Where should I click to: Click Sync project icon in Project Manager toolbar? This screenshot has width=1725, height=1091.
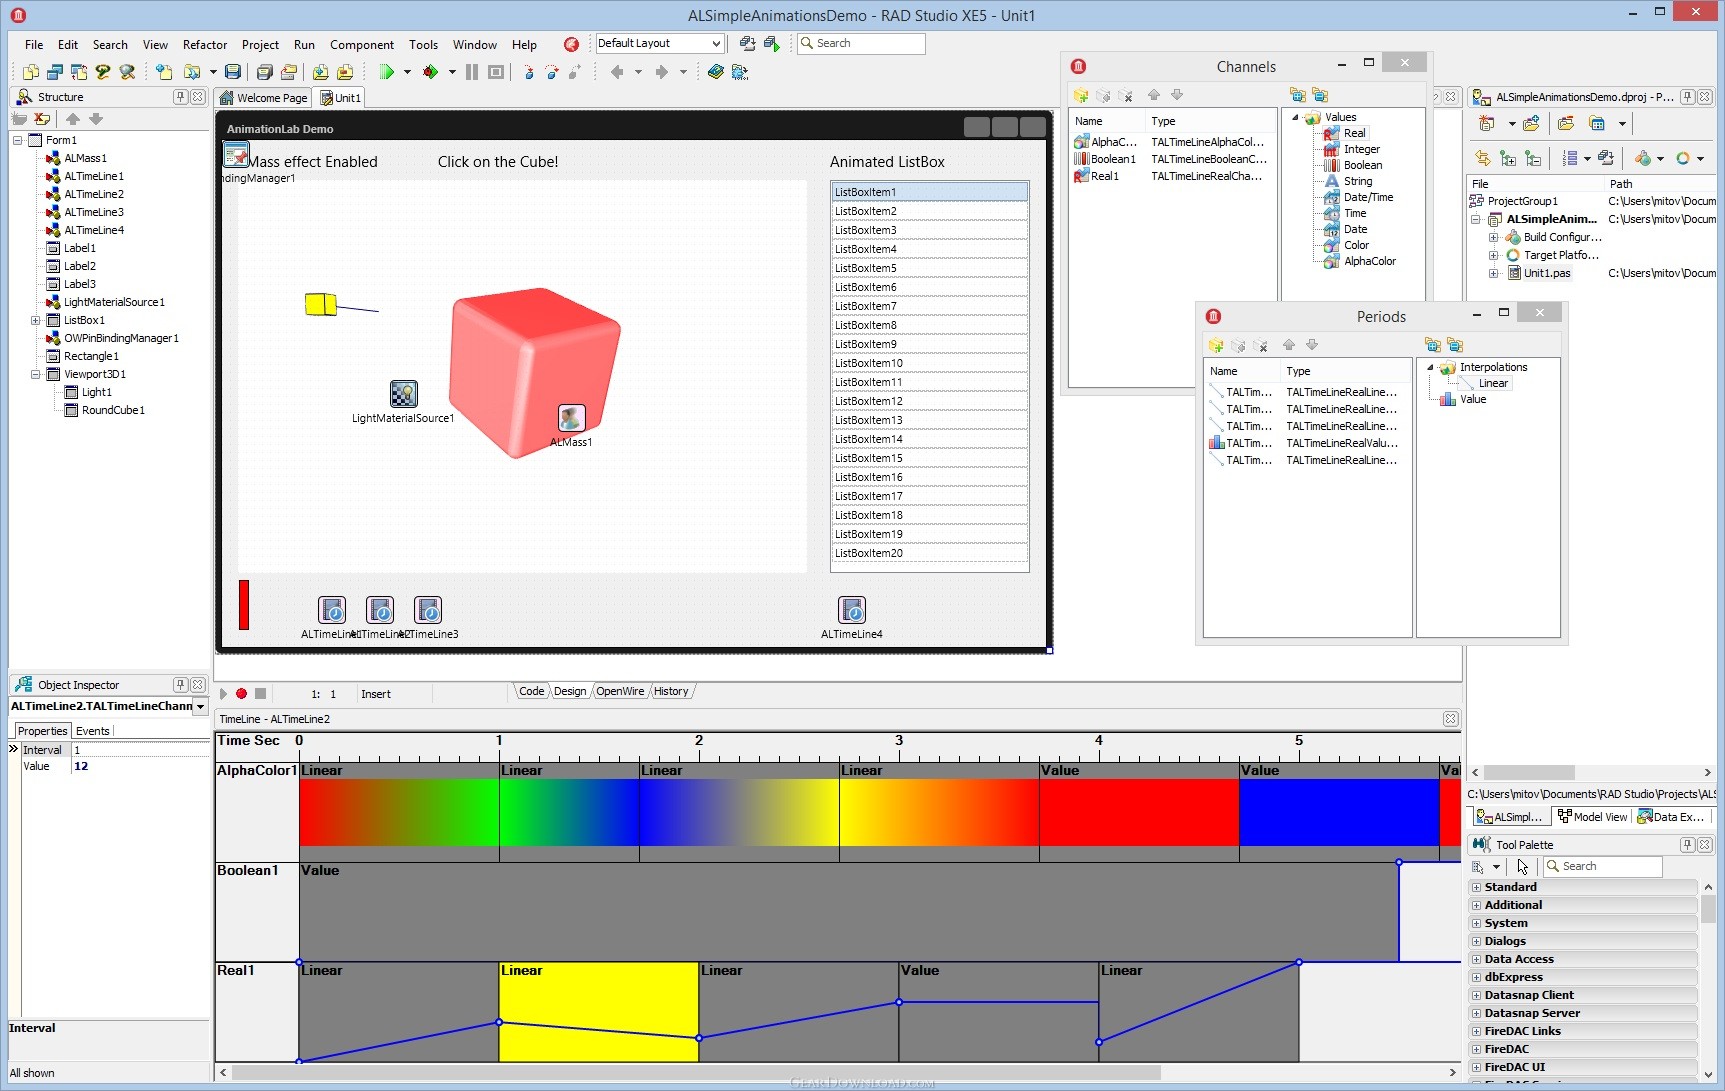pyautogui.click(x=1482, y=158)
